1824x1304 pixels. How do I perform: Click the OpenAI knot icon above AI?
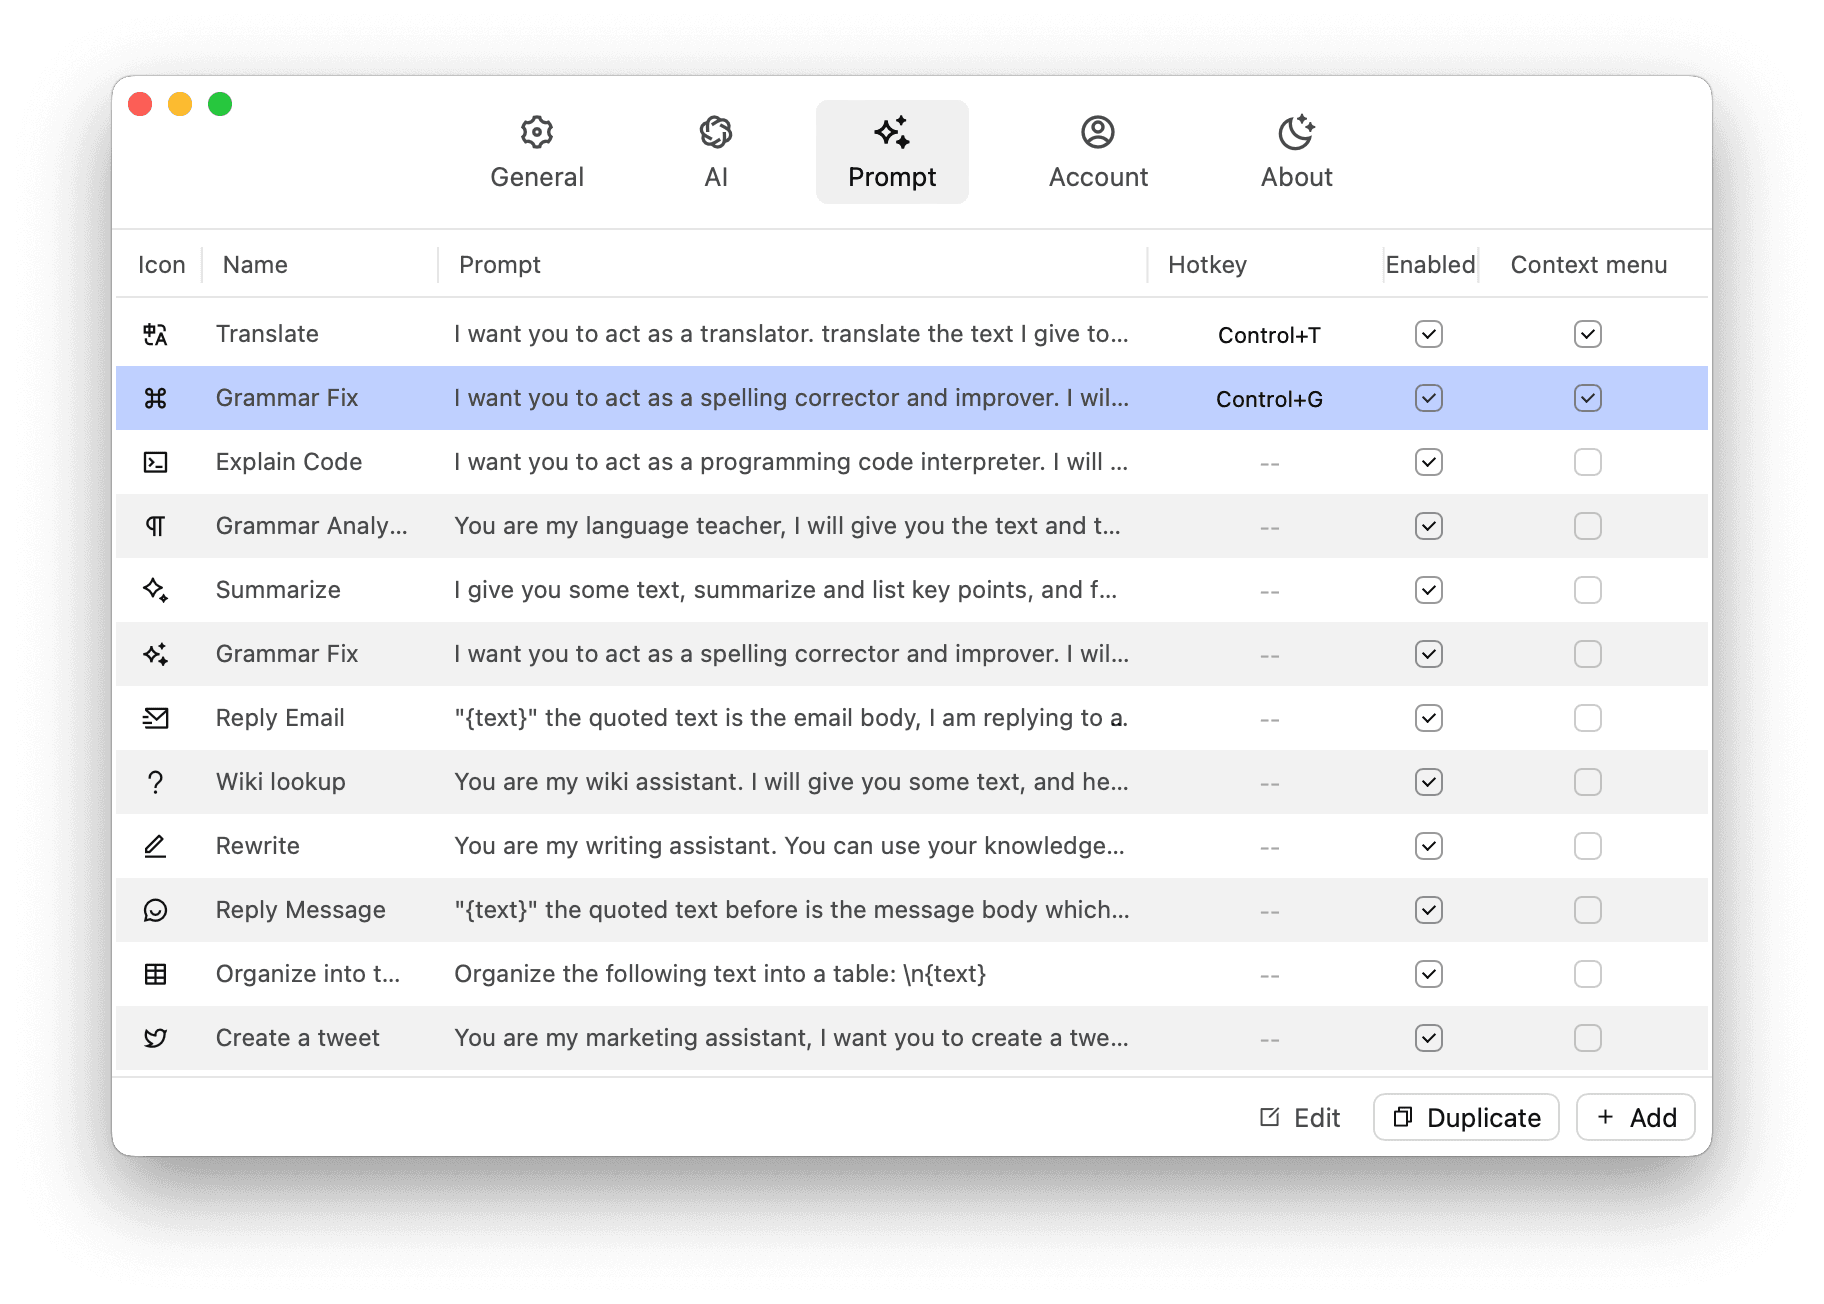[x=716, y=132]
